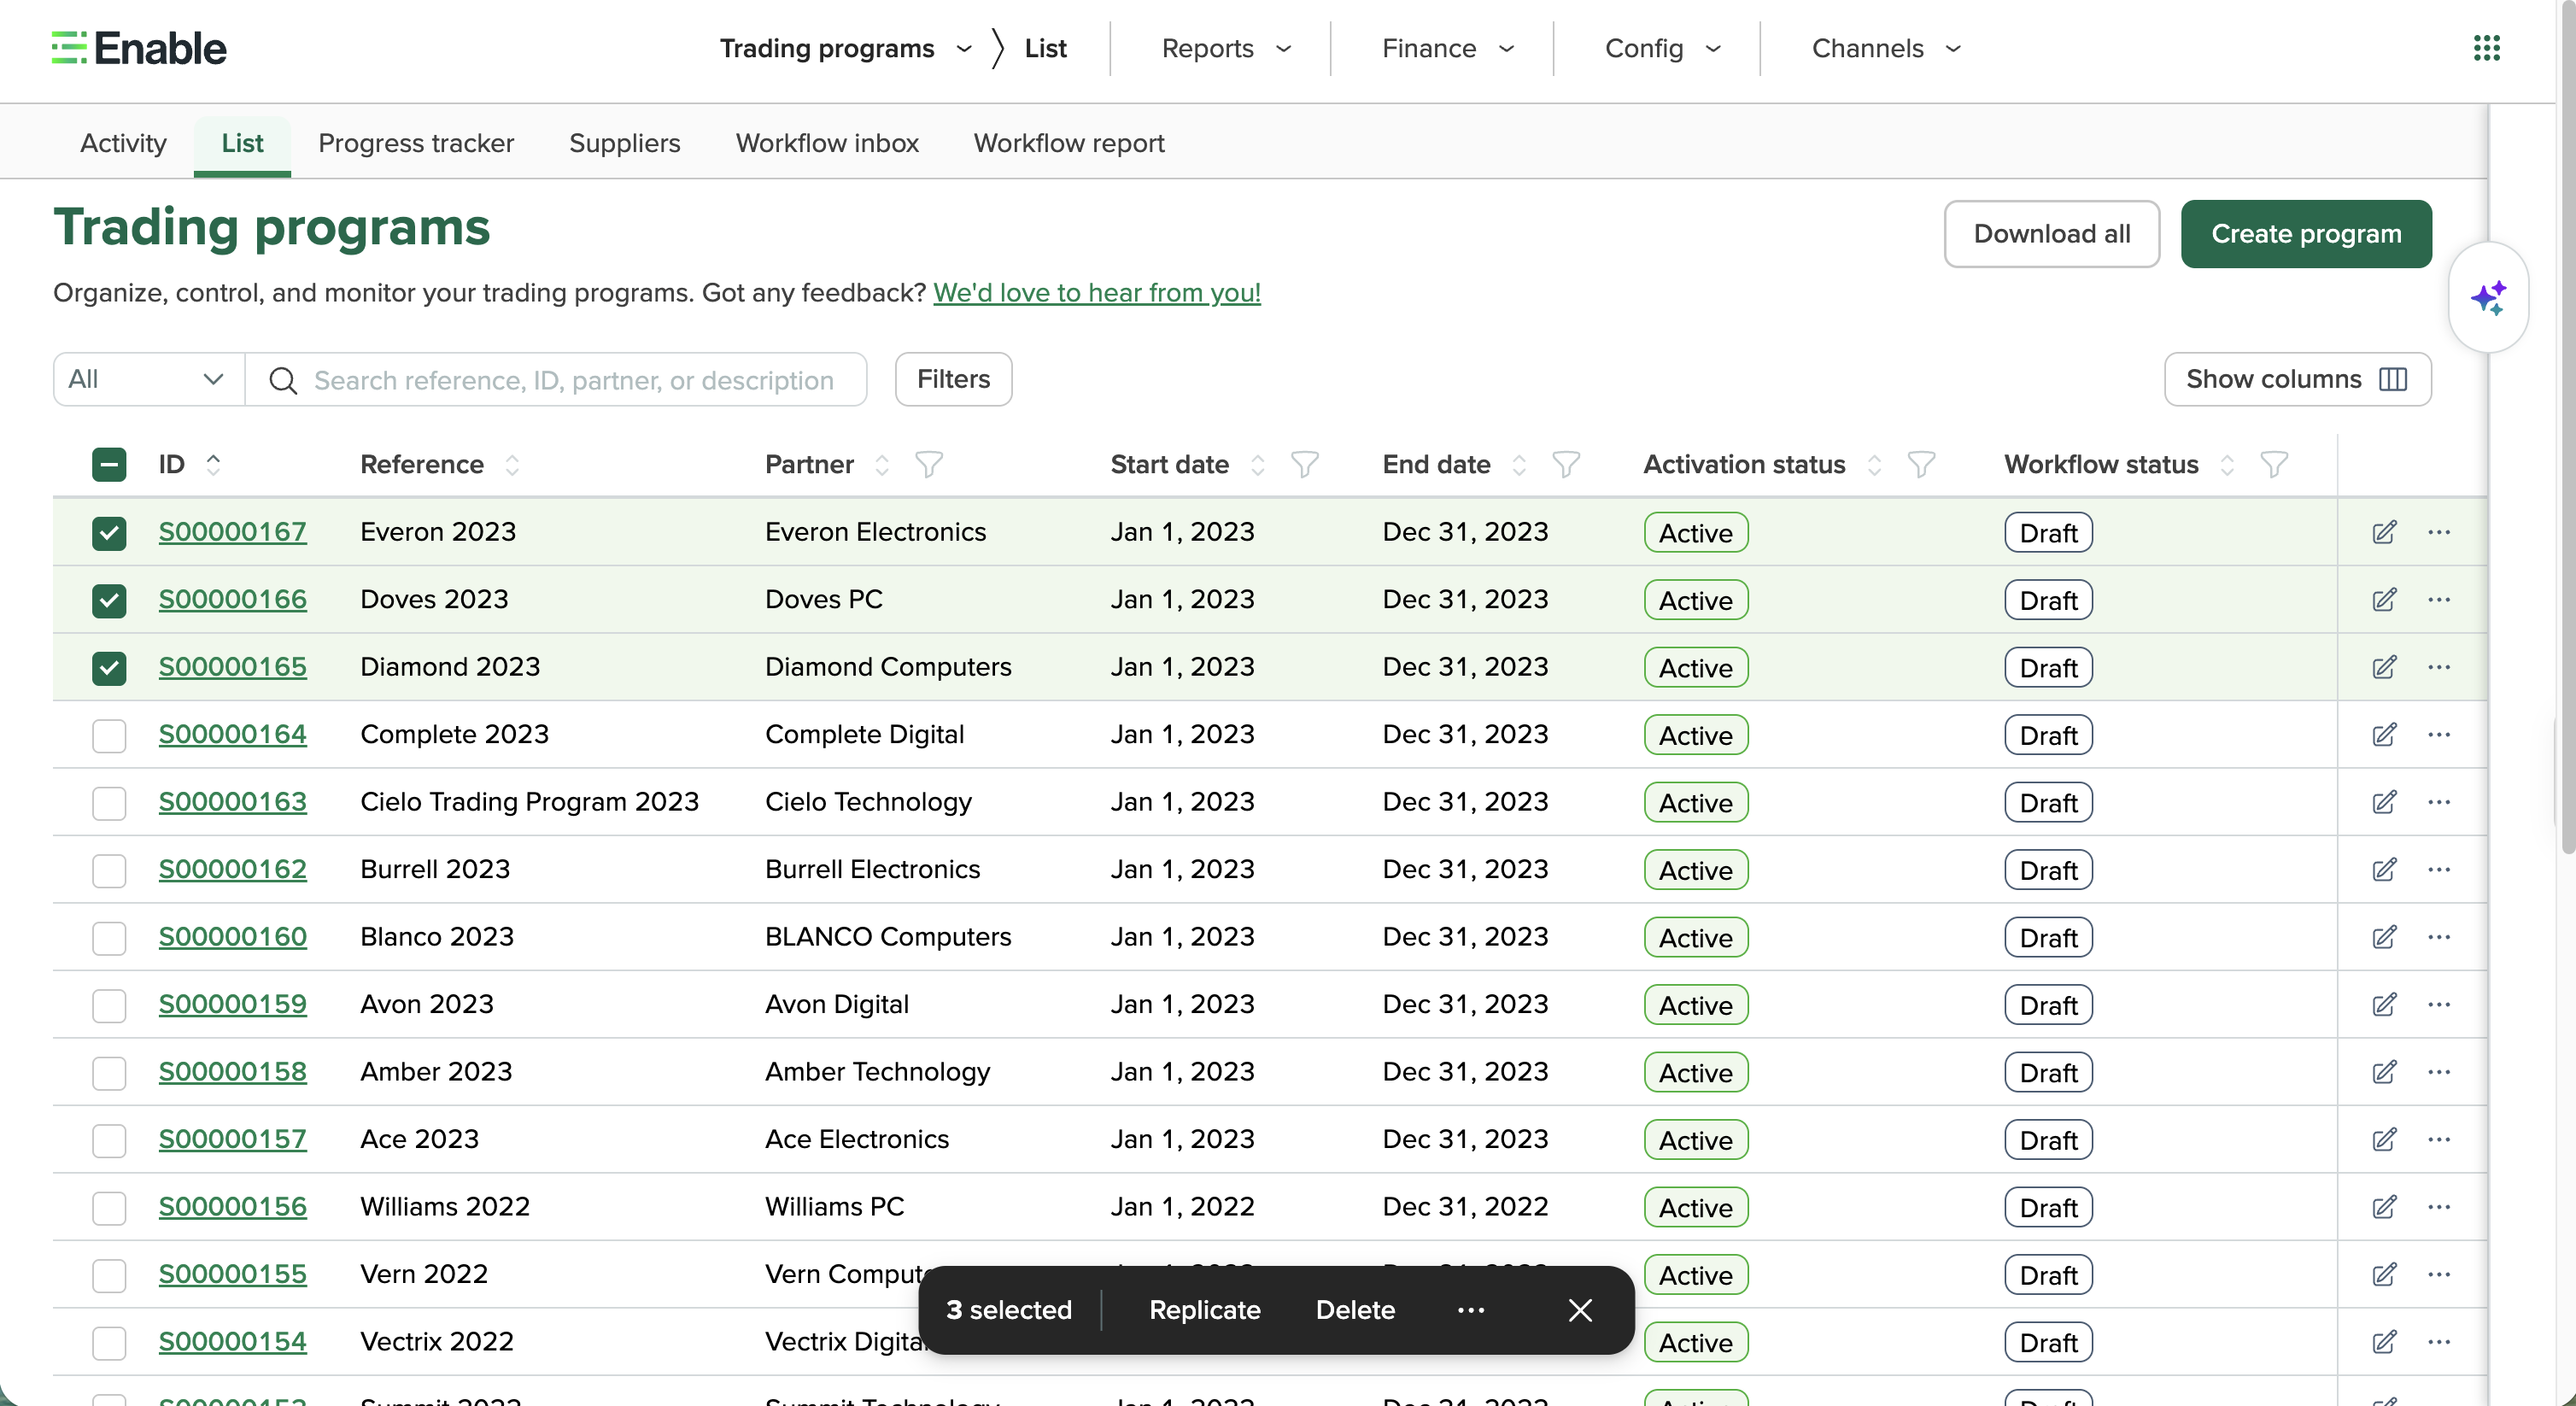Click the edit pencil for Burrell 2023
The height and width of the screenshot is (1406, 2576).
coord(2384,869)
